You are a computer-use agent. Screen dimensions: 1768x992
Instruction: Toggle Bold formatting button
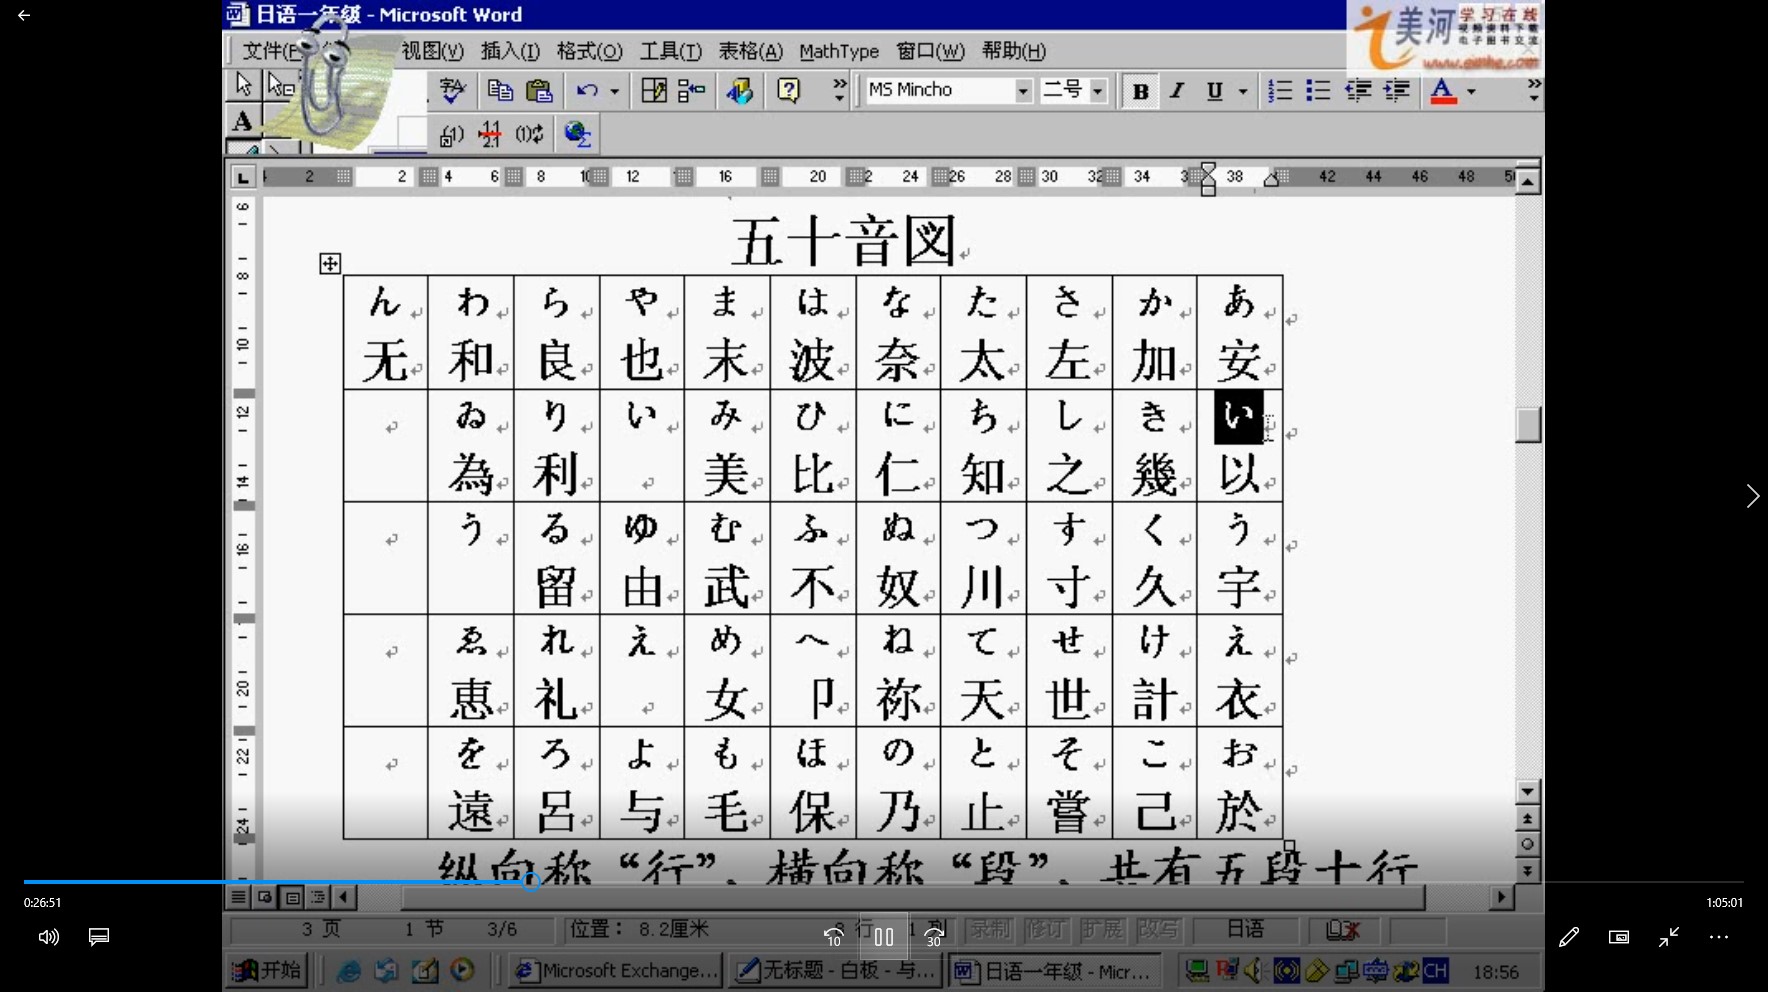tap(1140, 91)
